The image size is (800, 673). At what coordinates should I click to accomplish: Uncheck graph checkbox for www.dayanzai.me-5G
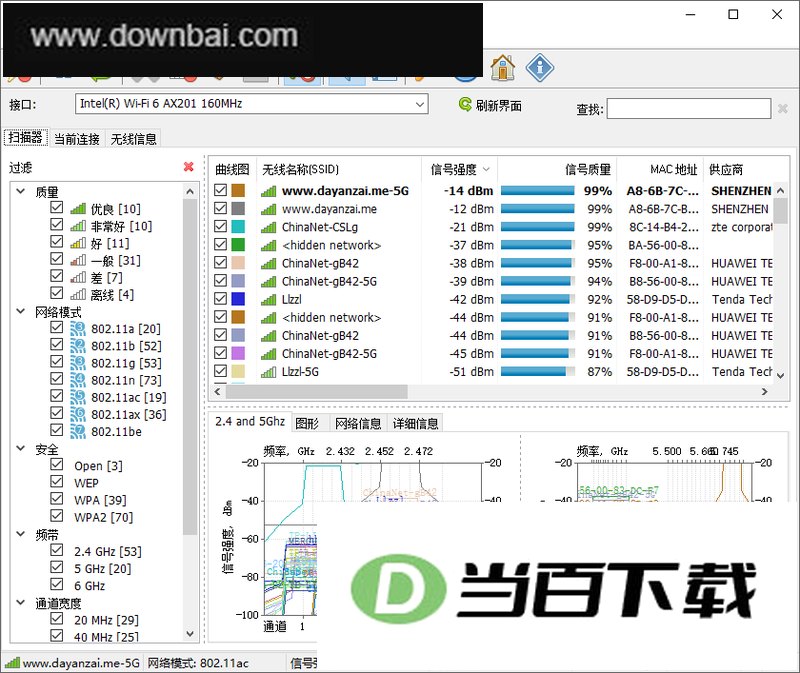point(220,190)
